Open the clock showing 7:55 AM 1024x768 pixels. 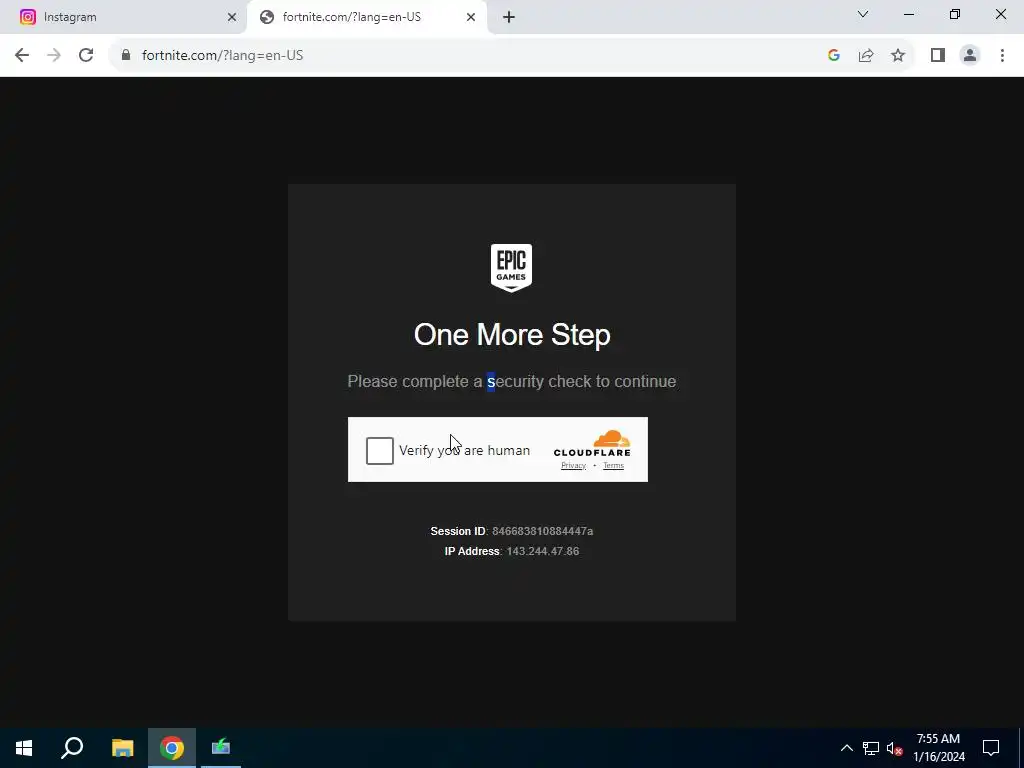pos(938,748)
